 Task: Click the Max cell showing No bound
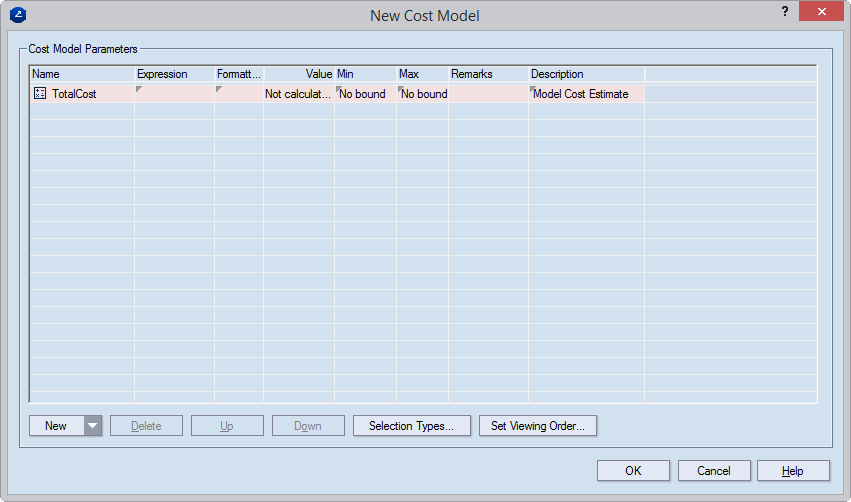(423, 94)
